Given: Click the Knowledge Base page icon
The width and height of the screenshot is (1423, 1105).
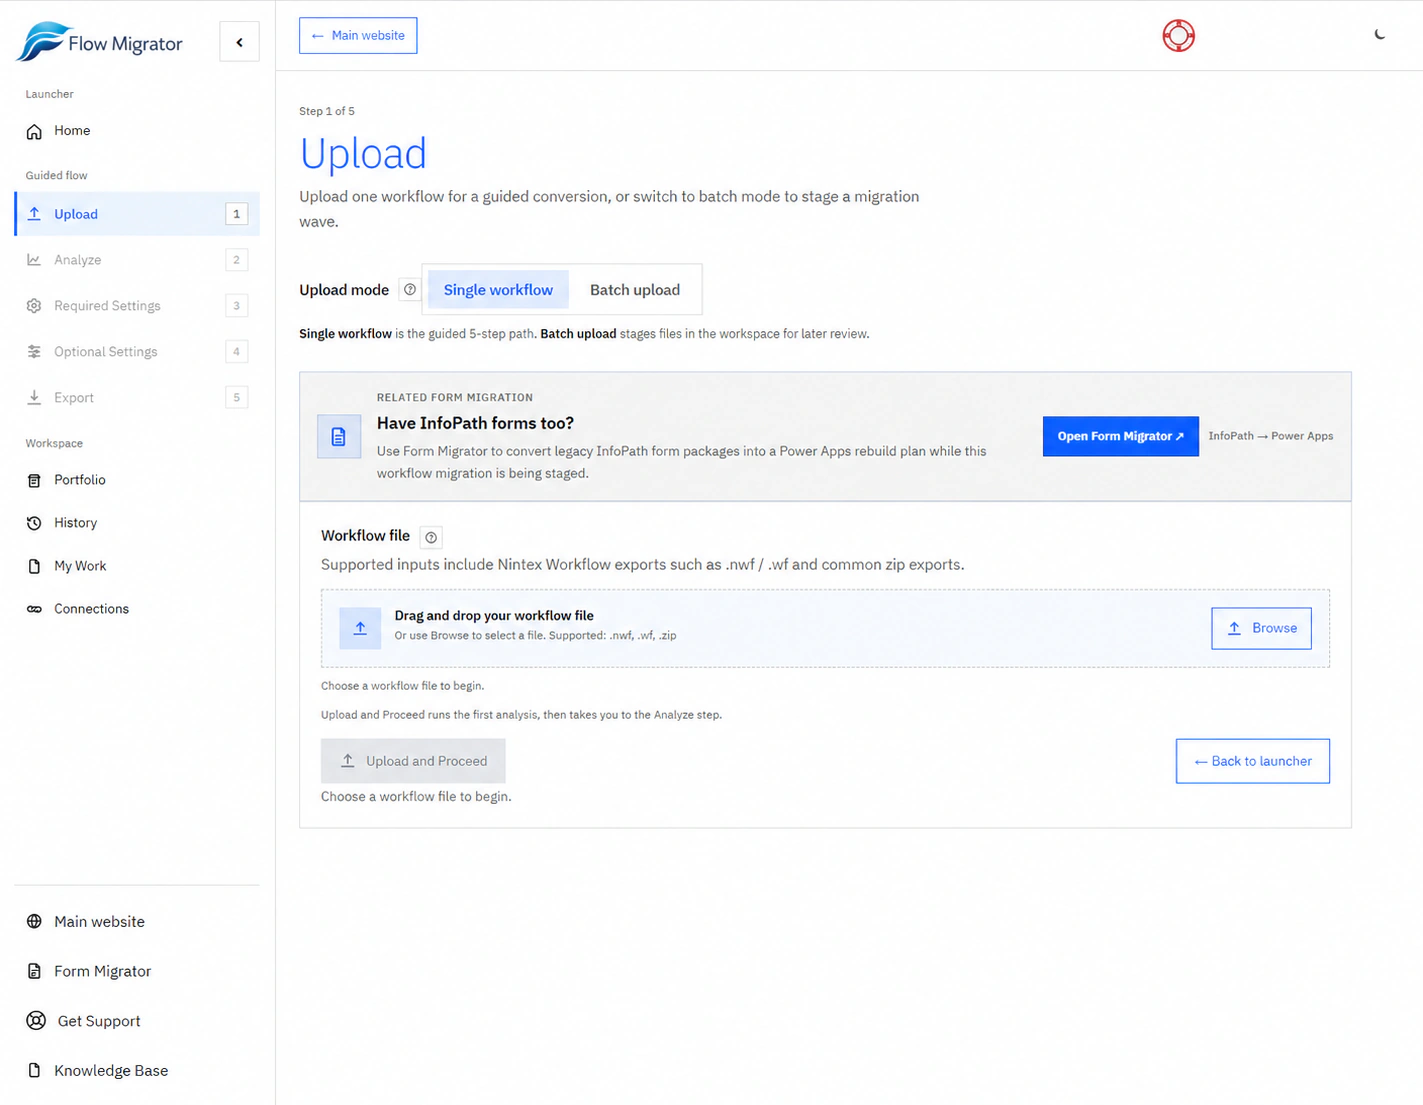Looking at the screenshot, I should (x=34, y=1070).
